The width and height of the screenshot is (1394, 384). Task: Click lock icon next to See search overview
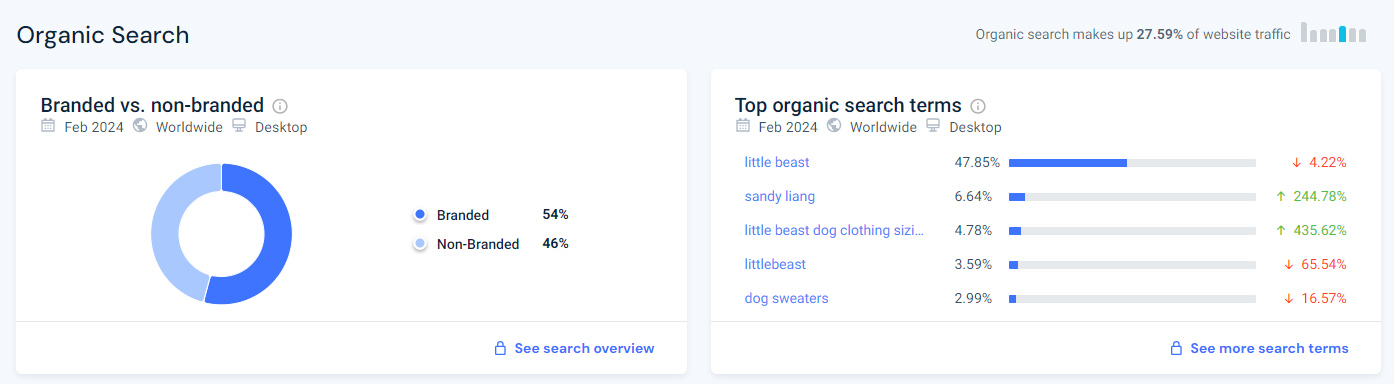pyautogui.click(x=501, y=348)
